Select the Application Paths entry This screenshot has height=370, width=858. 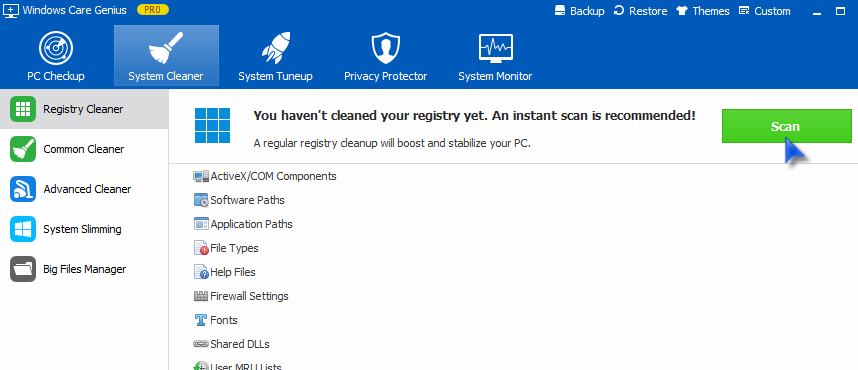tap(243, 224)
